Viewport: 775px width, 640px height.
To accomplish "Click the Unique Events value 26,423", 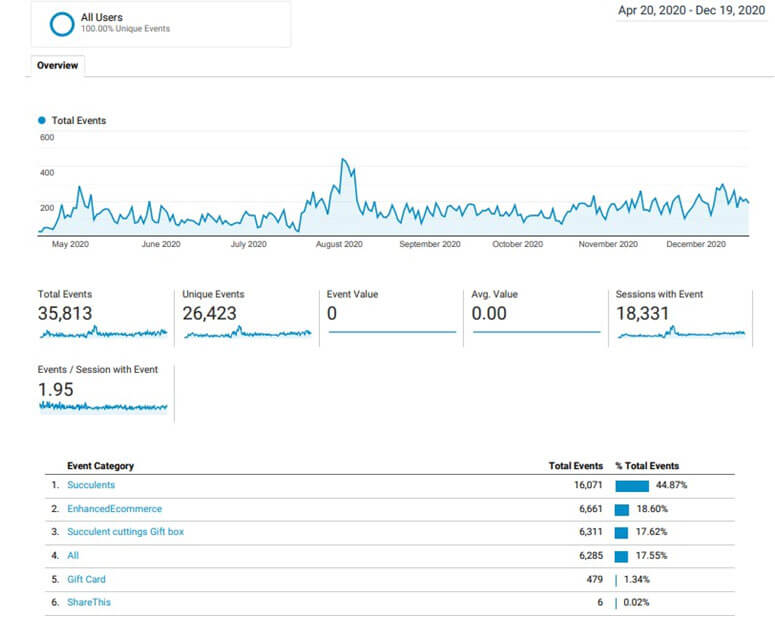I will coord(210,313).
